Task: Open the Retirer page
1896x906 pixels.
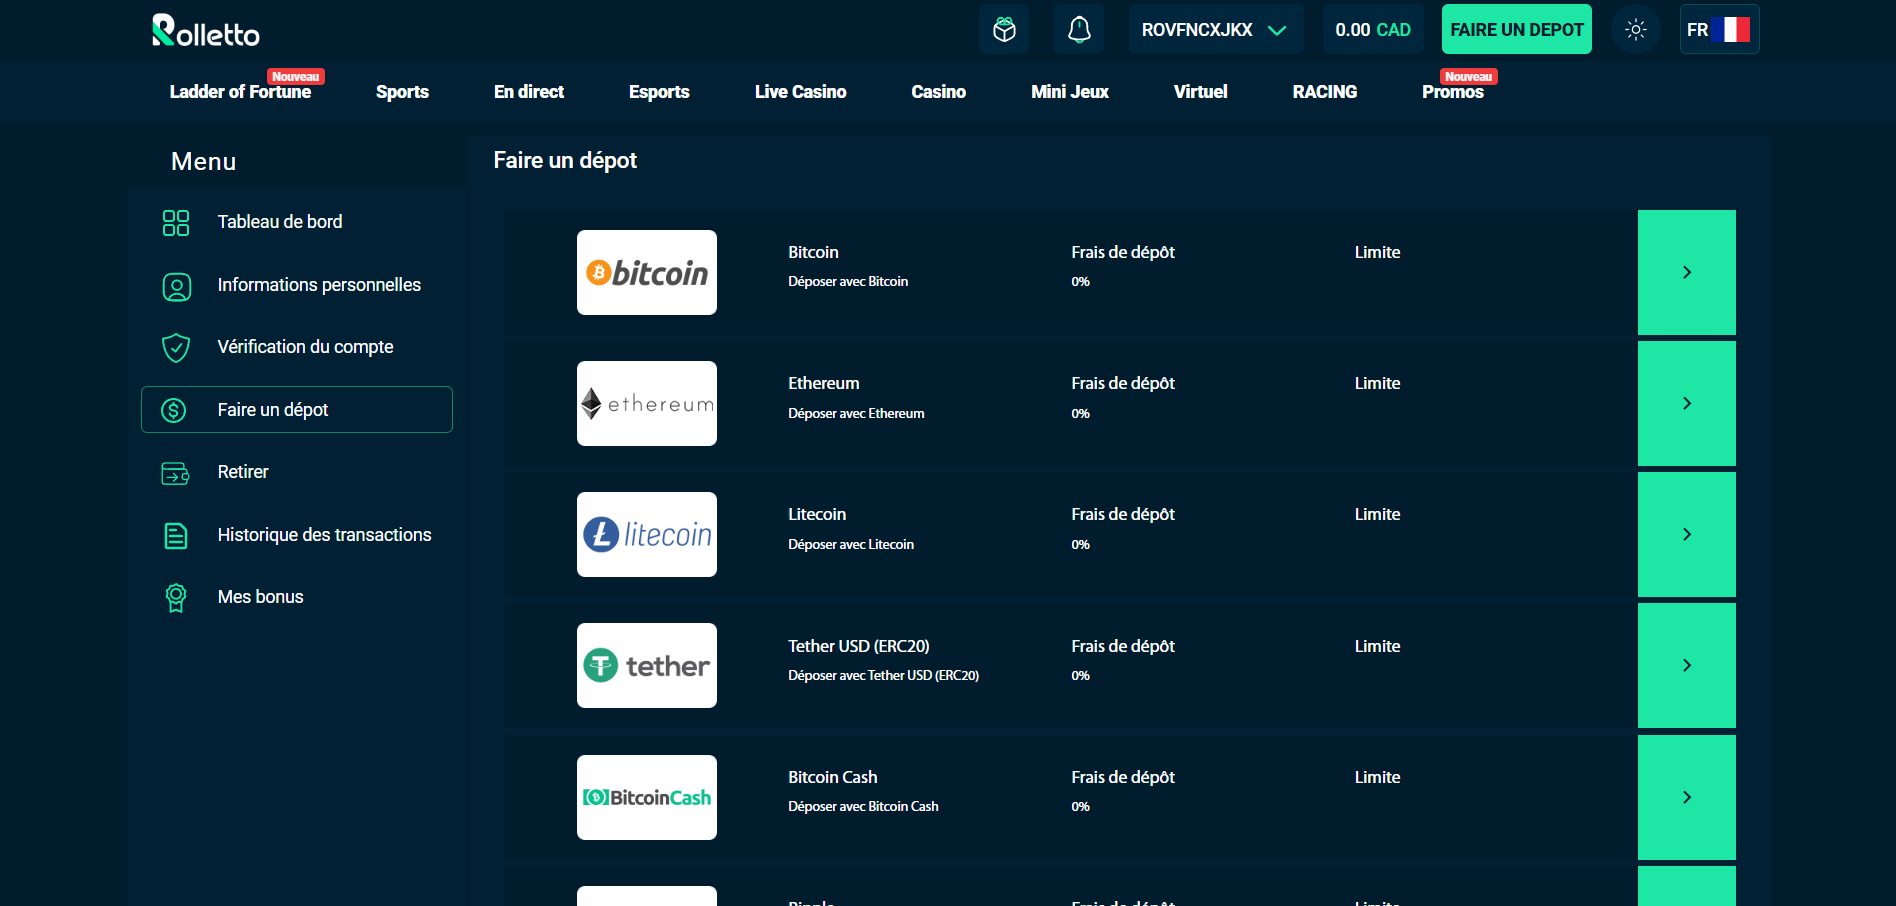Action: [243, 472]
